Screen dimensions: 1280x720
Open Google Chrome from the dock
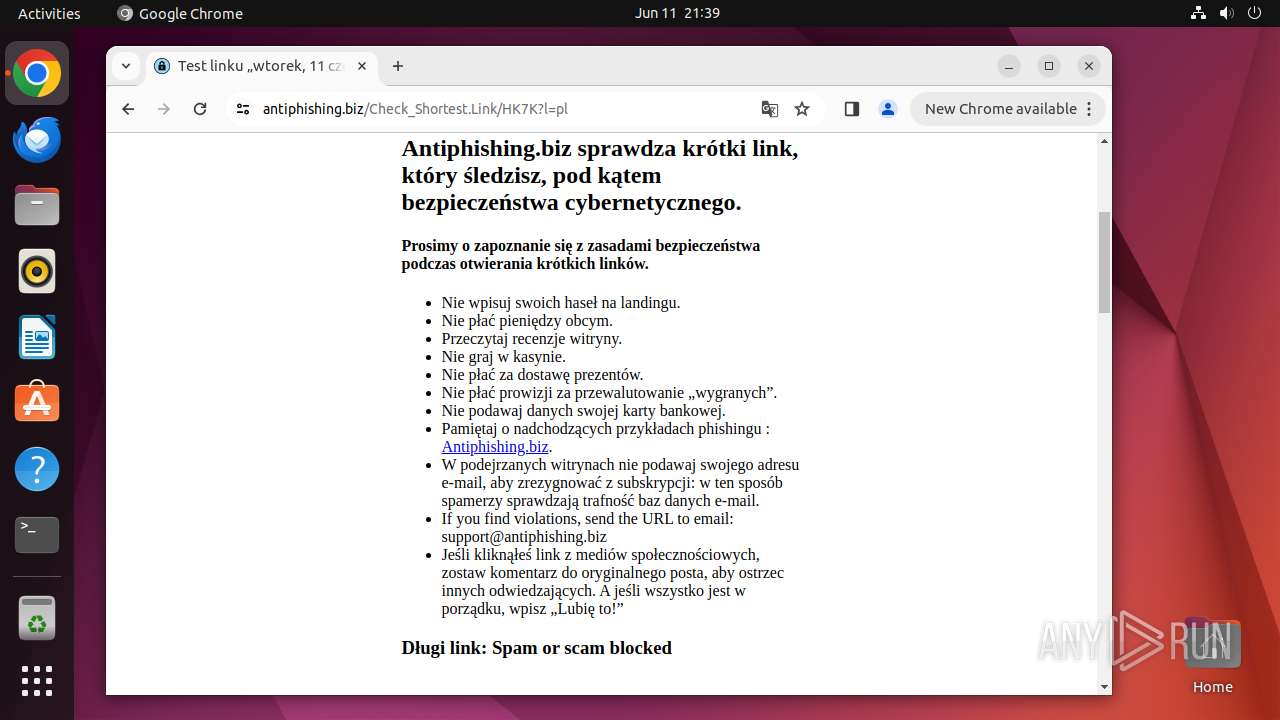[x=37, y=74]
